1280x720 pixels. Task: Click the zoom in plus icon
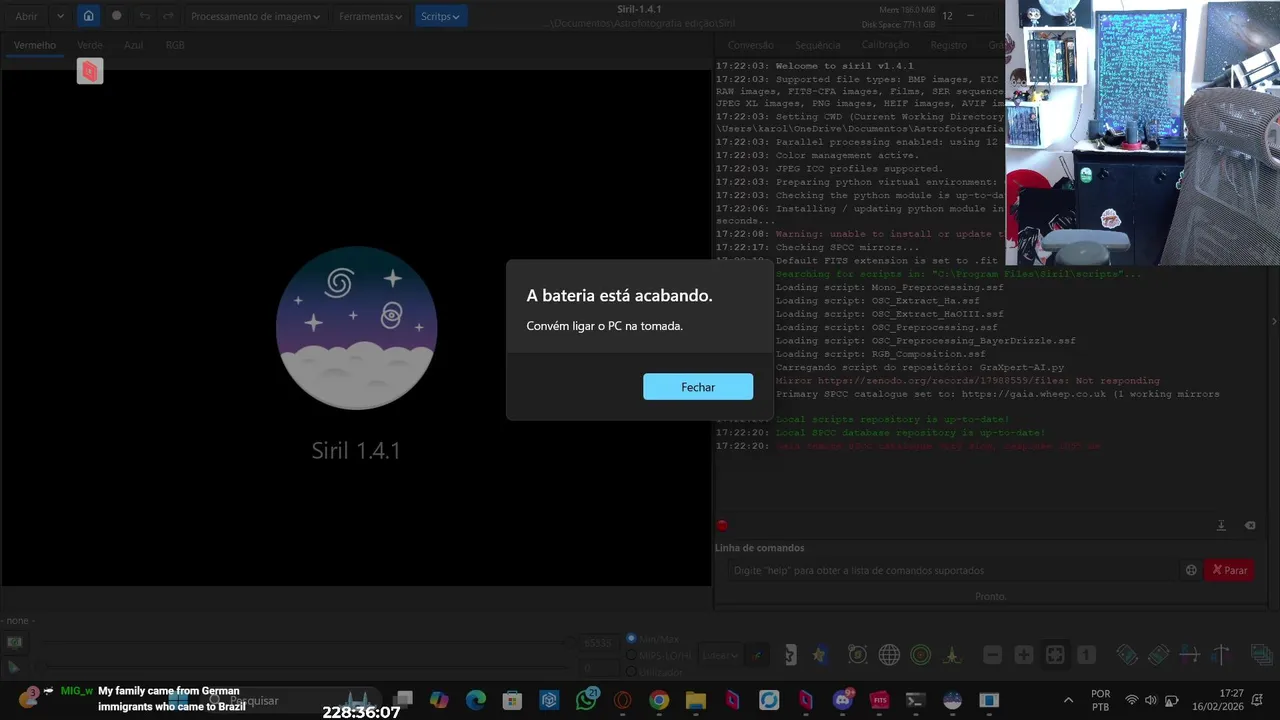coord(1024,655)
